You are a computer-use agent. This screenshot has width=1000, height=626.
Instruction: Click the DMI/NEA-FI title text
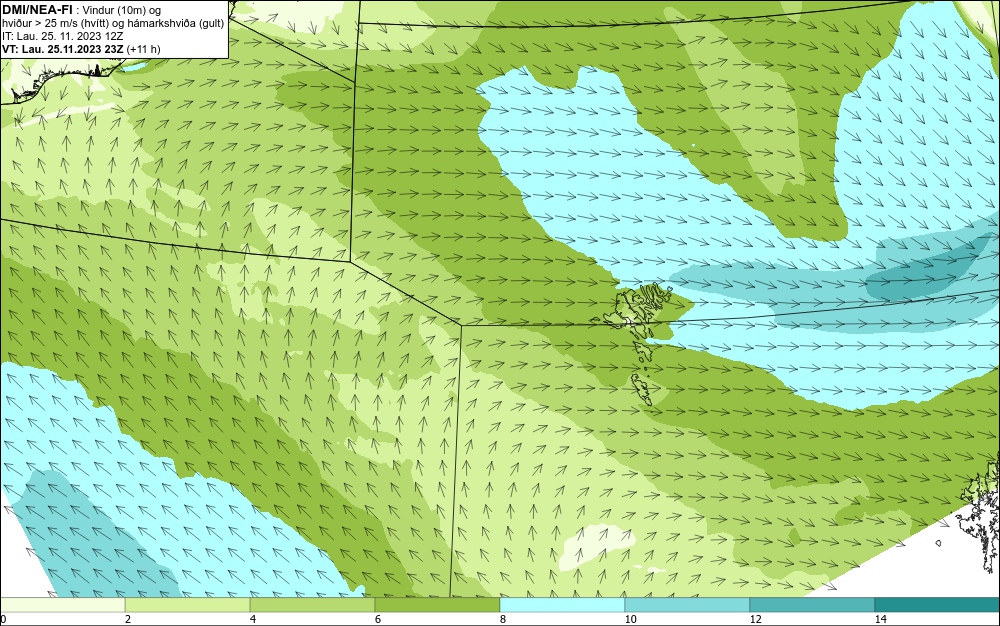37,10
